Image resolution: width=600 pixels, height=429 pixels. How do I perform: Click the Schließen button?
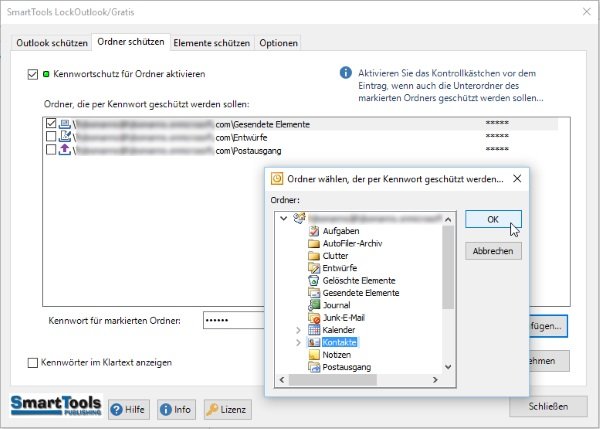point(548,406)
